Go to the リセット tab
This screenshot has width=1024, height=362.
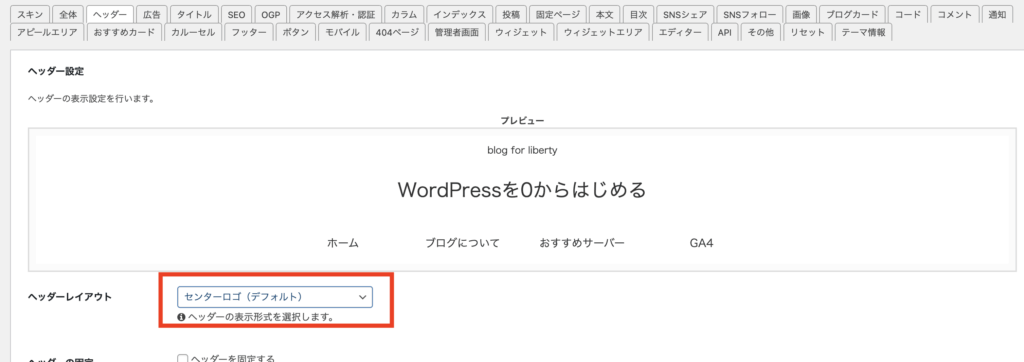point(808,33)
